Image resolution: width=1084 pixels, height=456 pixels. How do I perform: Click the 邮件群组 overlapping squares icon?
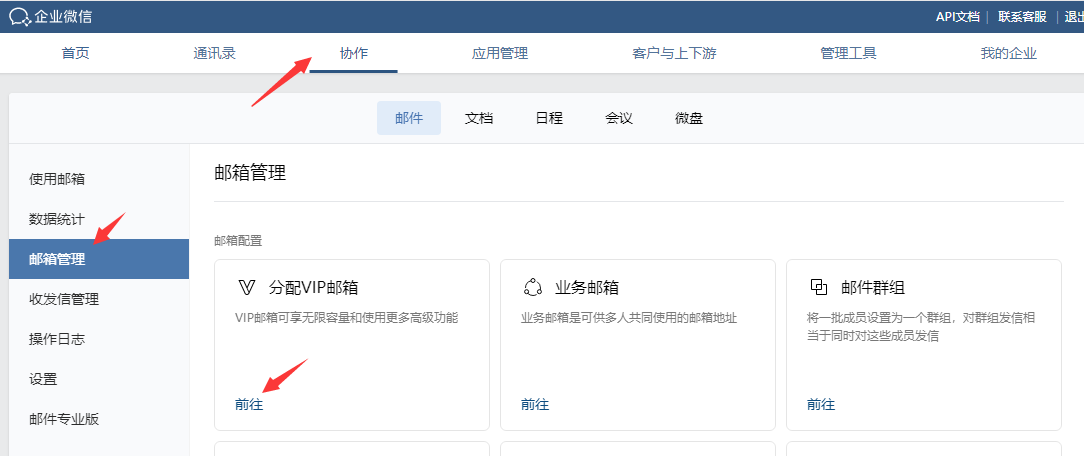coord(818,288)
